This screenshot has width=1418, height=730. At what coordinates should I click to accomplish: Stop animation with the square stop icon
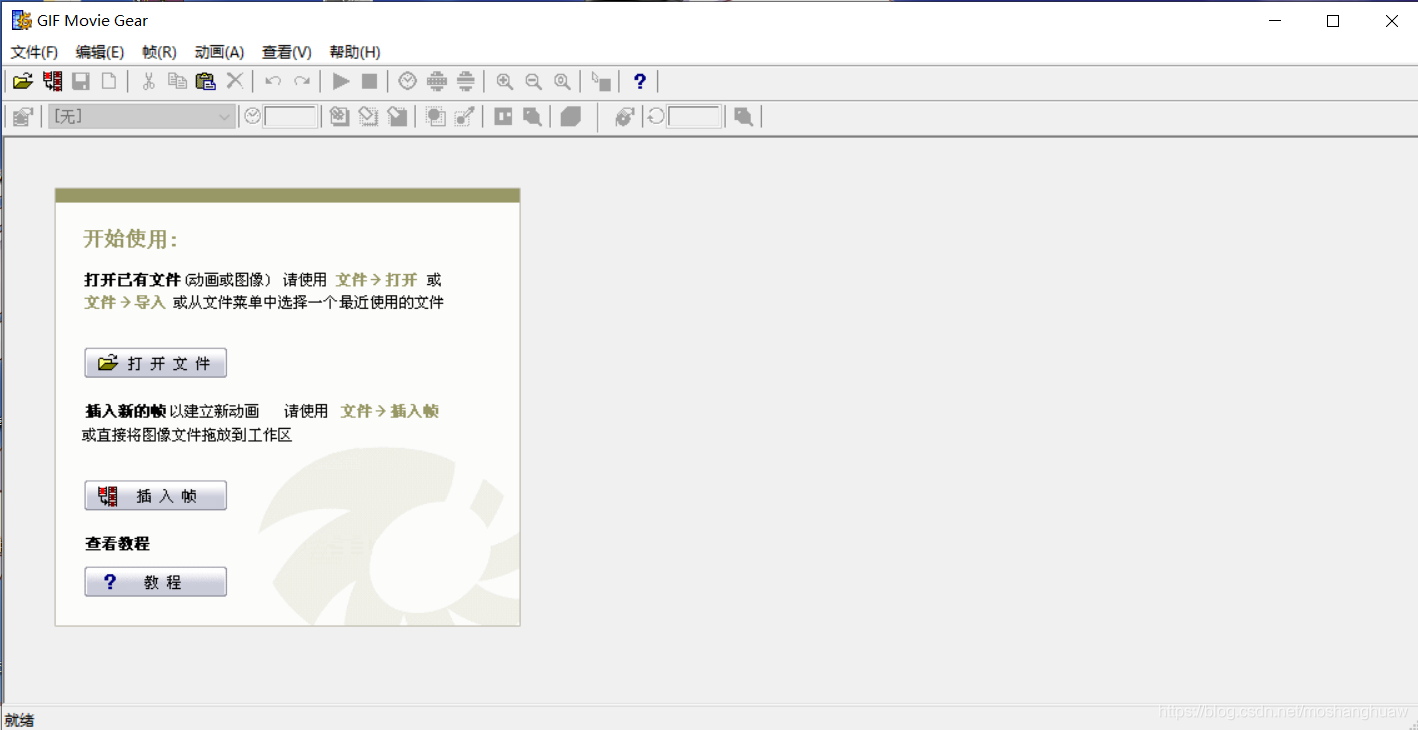[x=369, y=82]
